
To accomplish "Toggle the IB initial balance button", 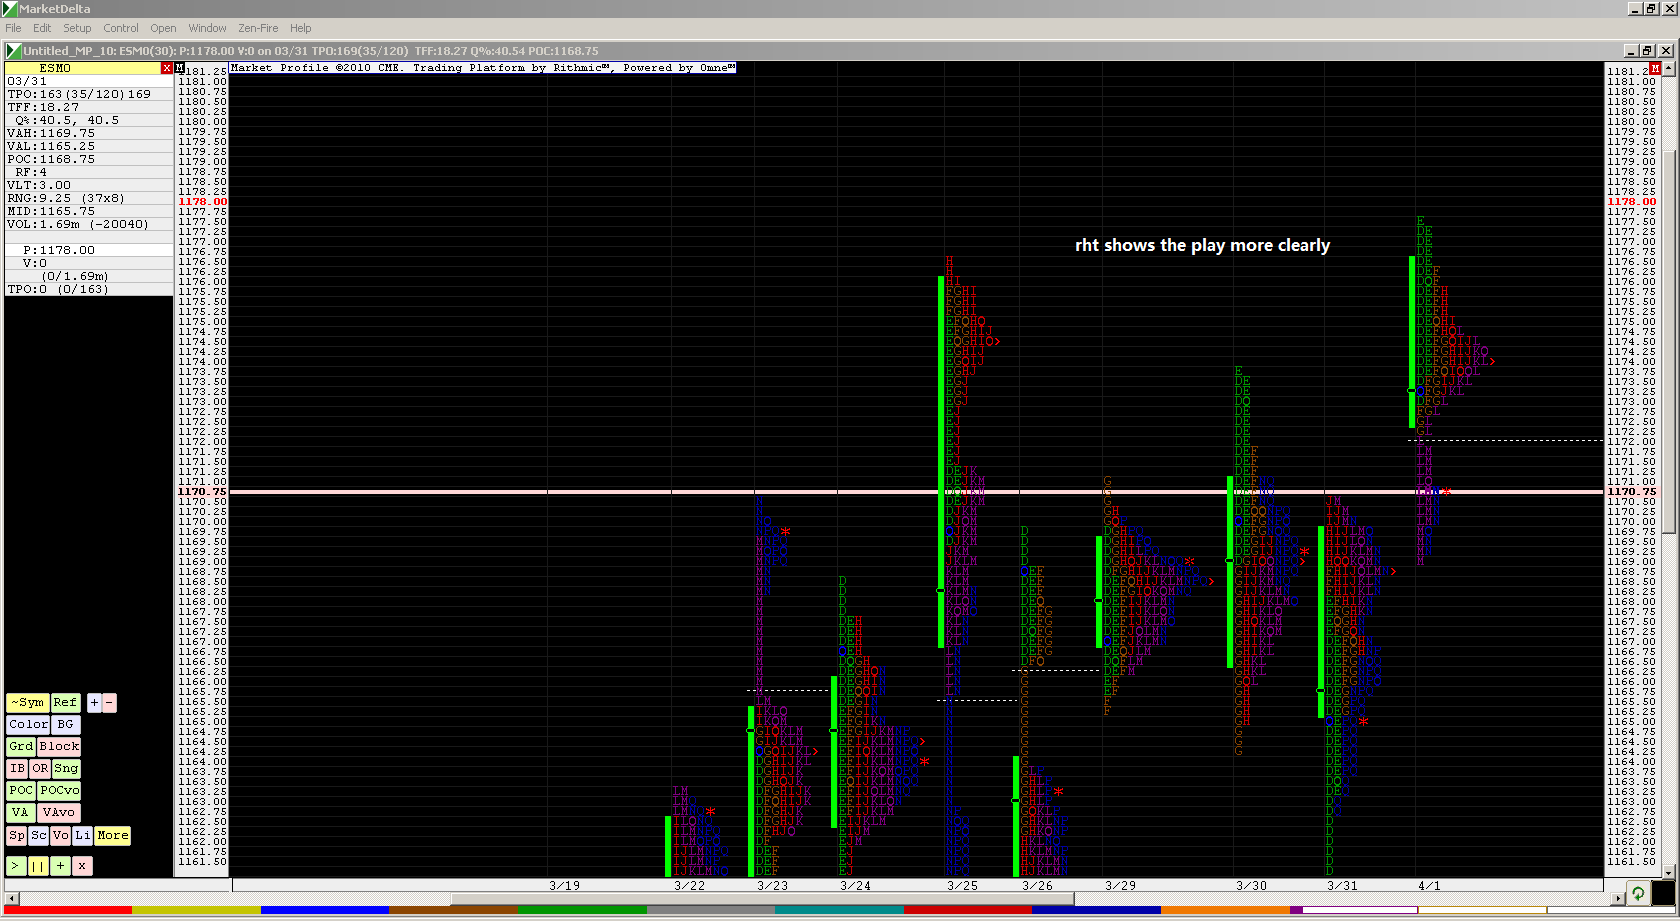I will pyautogui.click(x=17, y=769).
